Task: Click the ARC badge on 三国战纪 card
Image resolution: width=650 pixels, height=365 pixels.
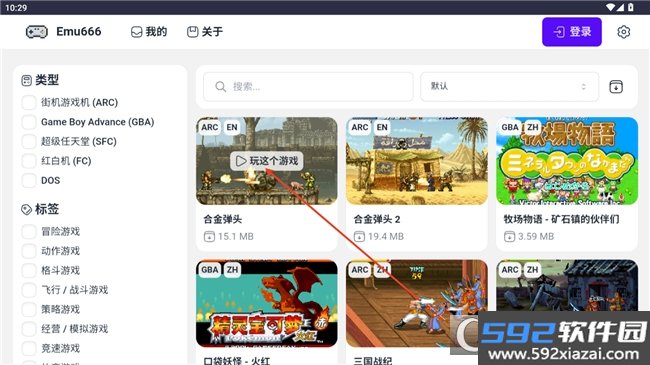Action: [x=359, y=270]
